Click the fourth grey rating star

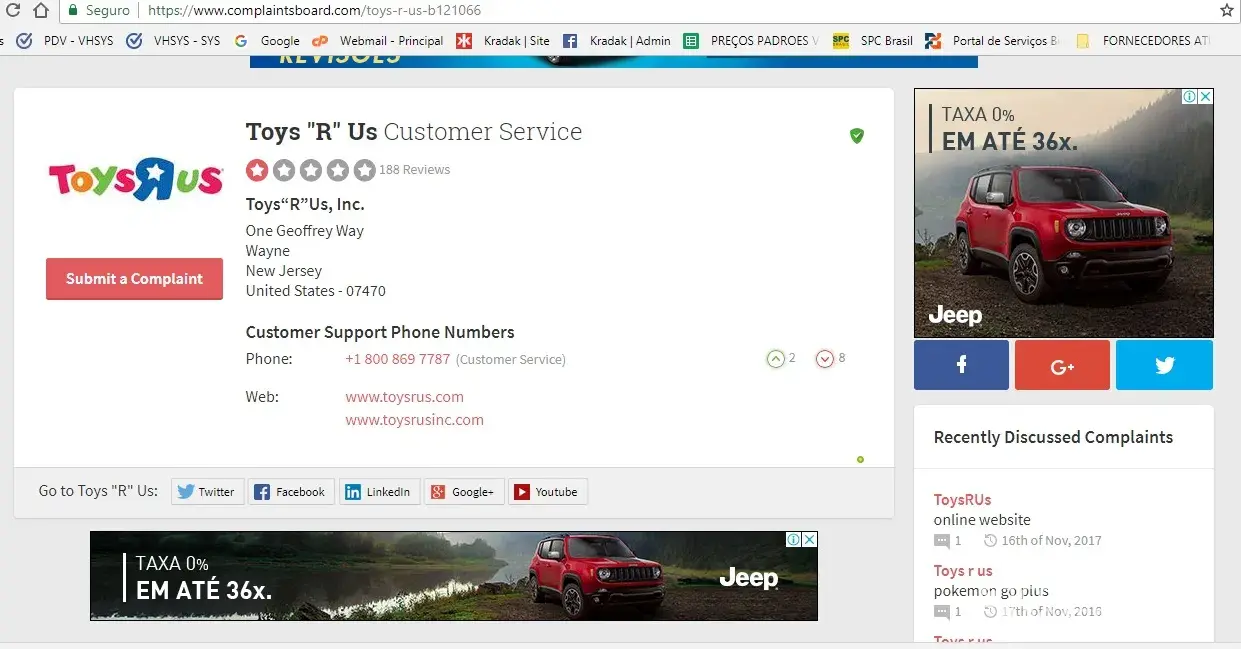coord(338,170)
